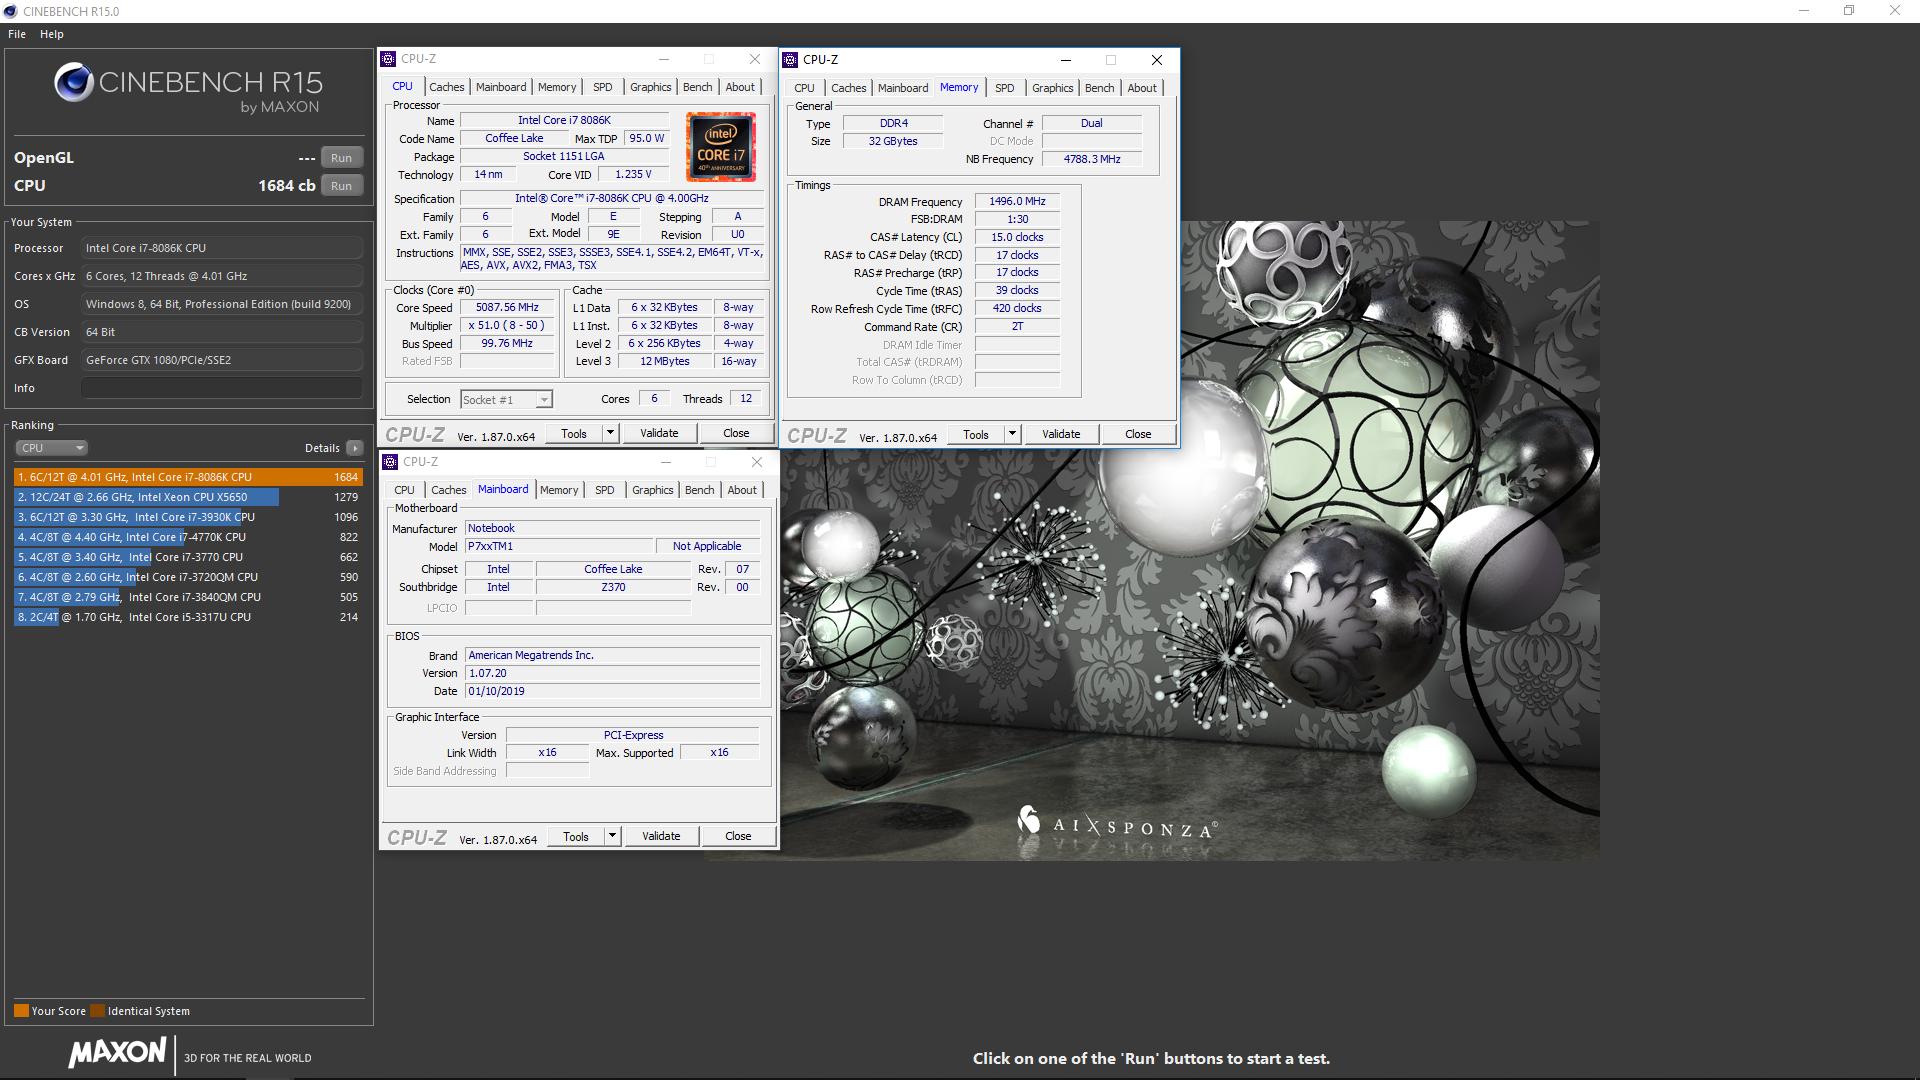Switch to Caches tab in CPU window
The width and height of the screenshot is (1920, 1080).
point(447,87)
